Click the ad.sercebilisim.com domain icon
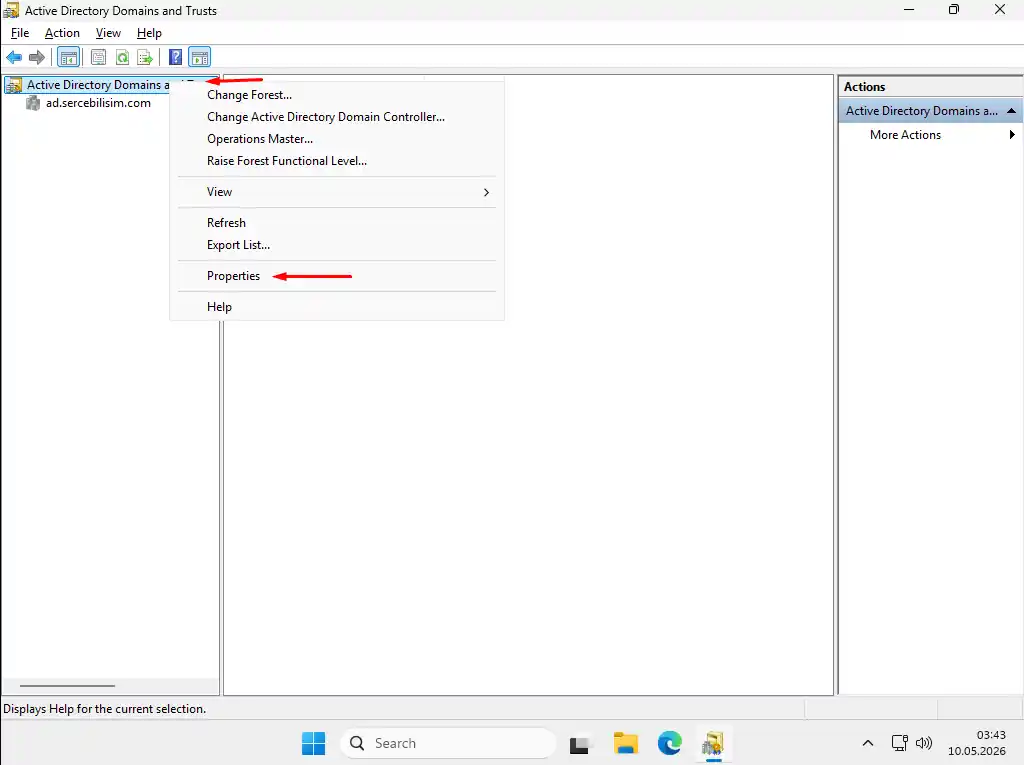Image resolution: width=1024 pixels, height=765 pixels. tap(33, 103)
